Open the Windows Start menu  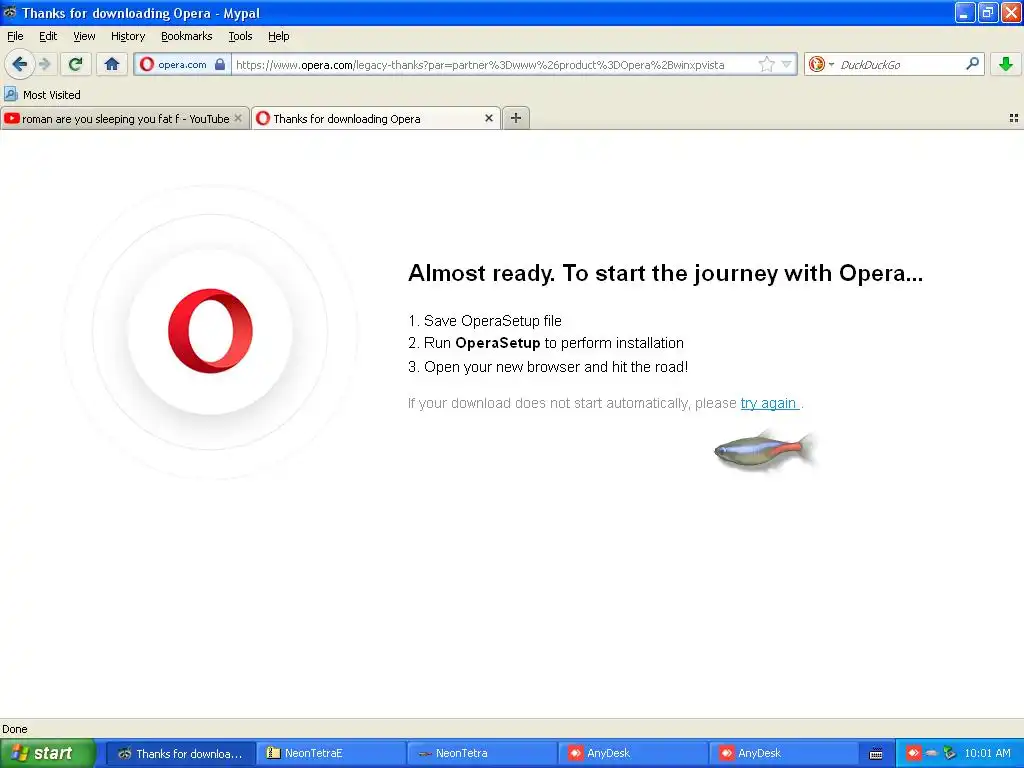47,753
